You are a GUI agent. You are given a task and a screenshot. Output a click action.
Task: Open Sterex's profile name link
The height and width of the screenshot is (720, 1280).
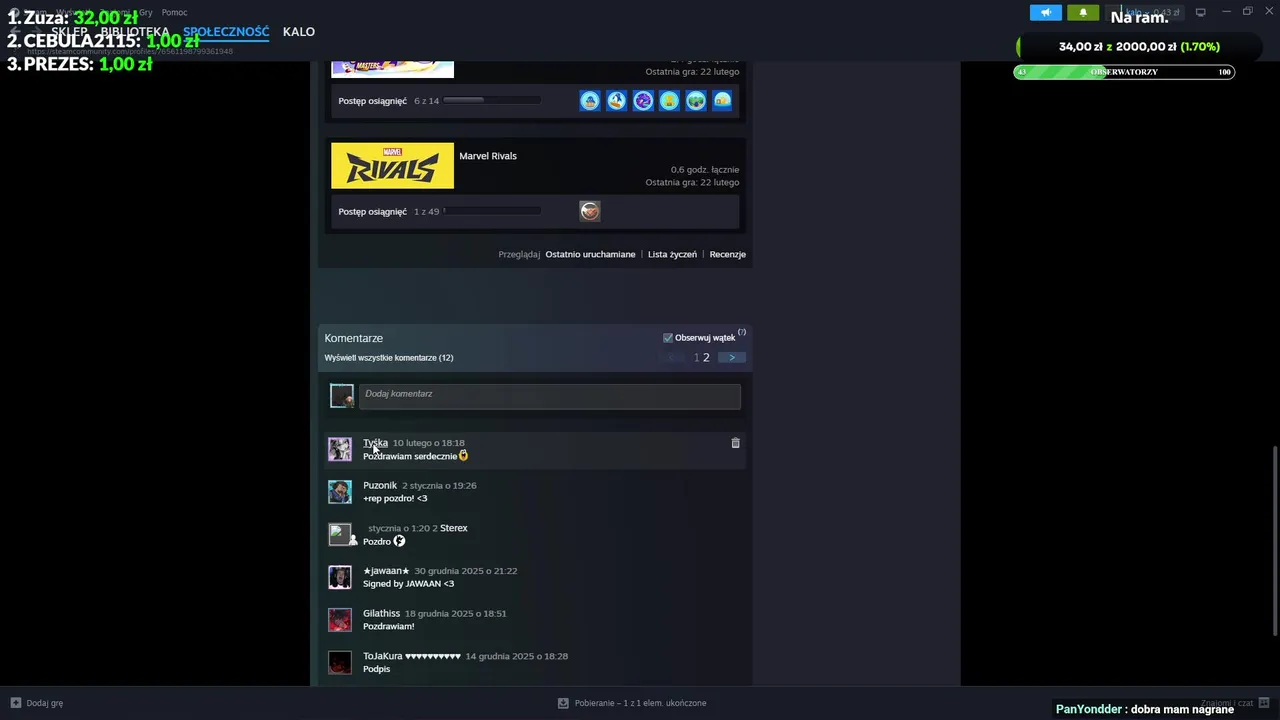(454, 528)
